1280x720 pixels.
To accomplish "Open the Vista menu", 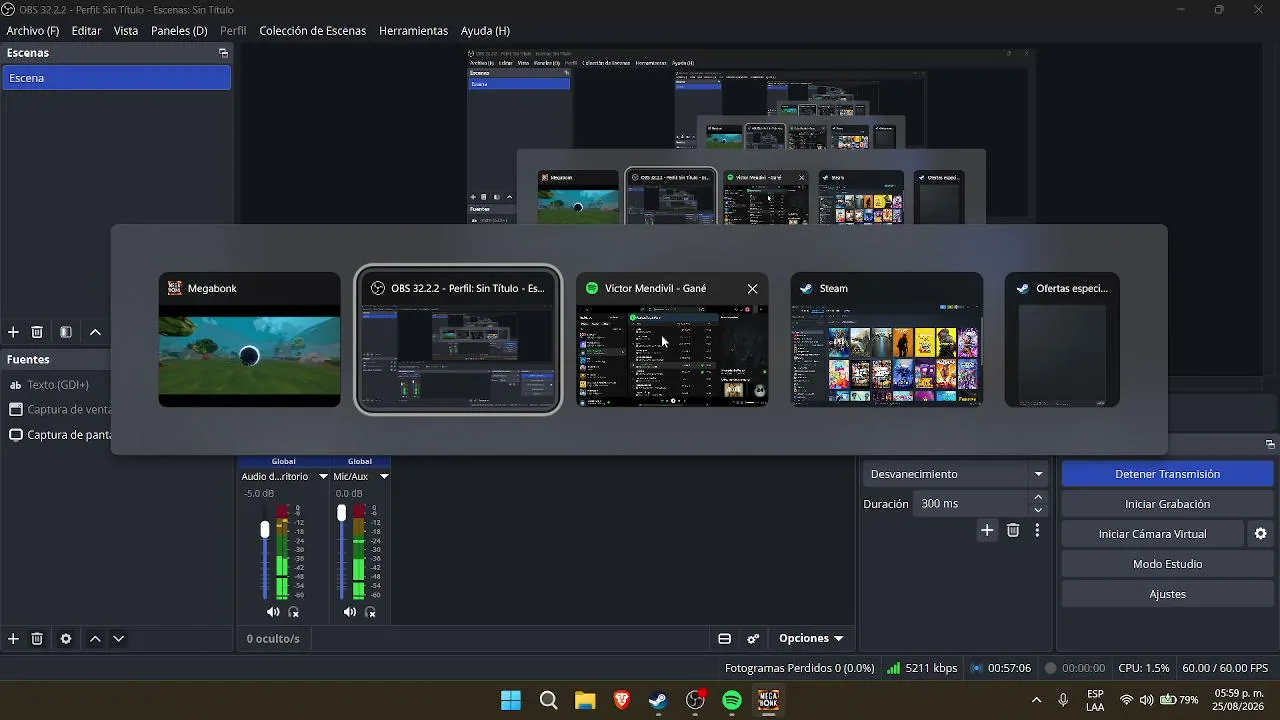I will pos(126,31).
